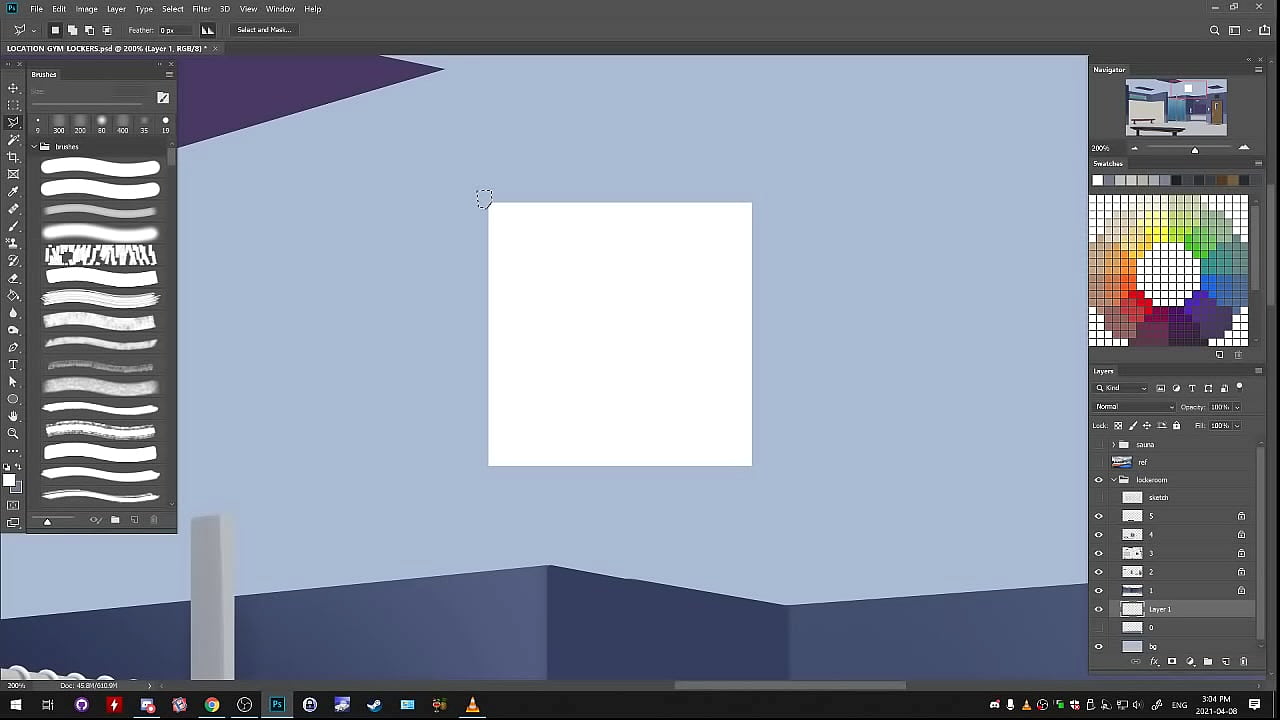Click the Select and Mask button

264,30
